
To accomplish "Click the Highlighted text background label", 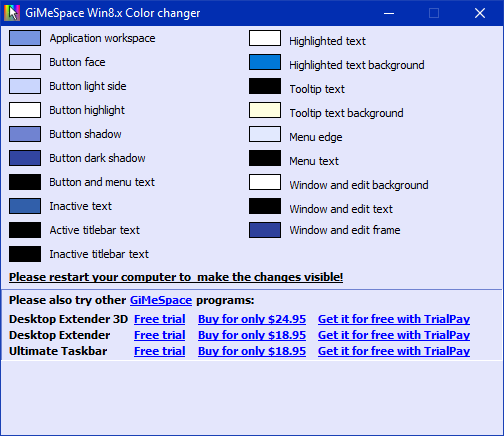I will (357, 65).
